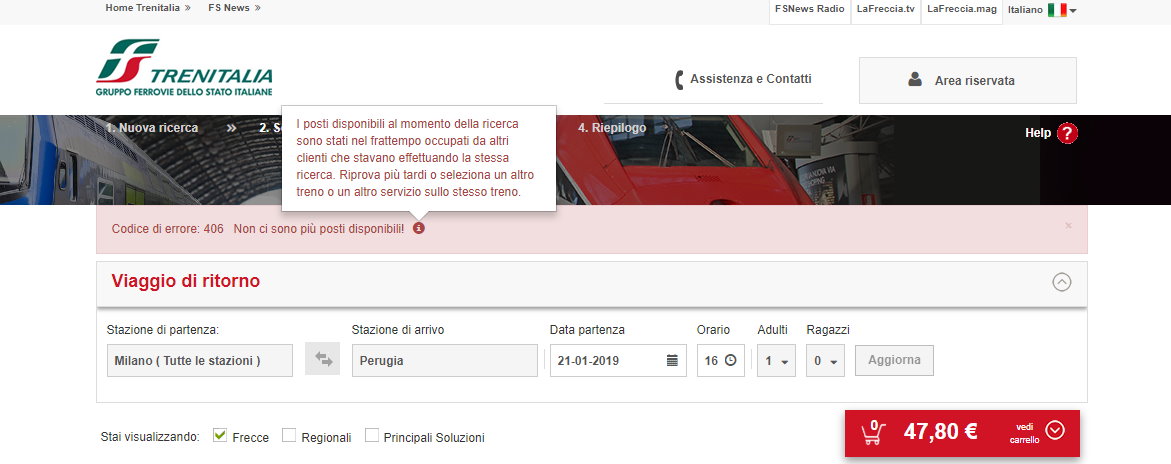Click the Area riservata user icon
1171x464 pixels.
click(x=915, y=79)
